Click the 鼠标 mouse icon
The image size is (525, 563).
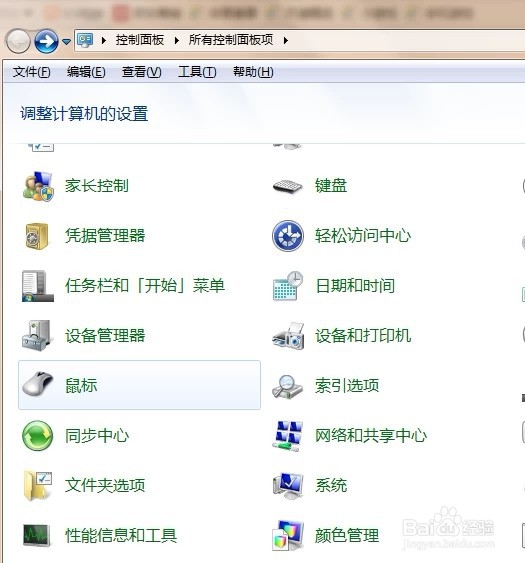[38, 384]
